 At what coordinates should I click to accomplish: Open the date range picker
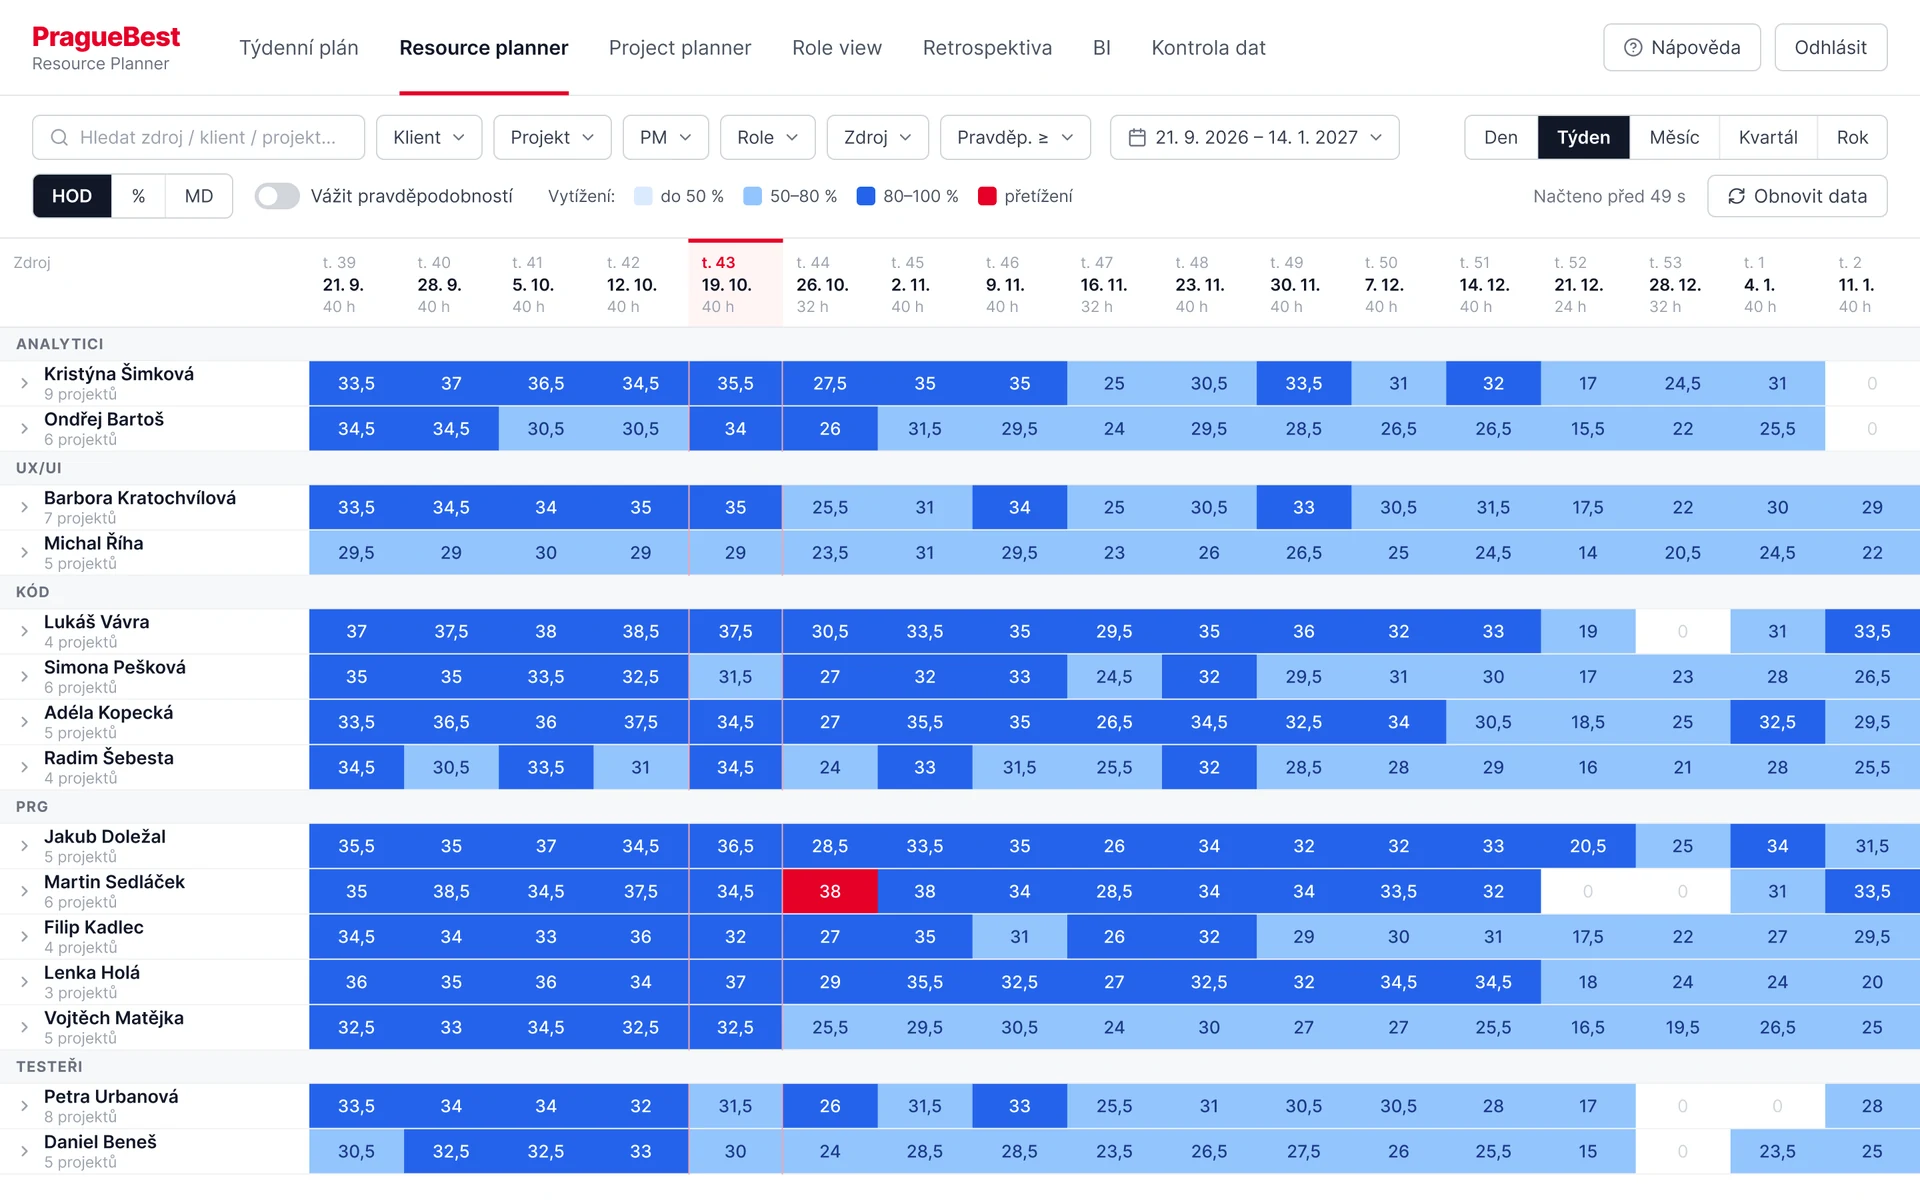(x=1254, y=137)
